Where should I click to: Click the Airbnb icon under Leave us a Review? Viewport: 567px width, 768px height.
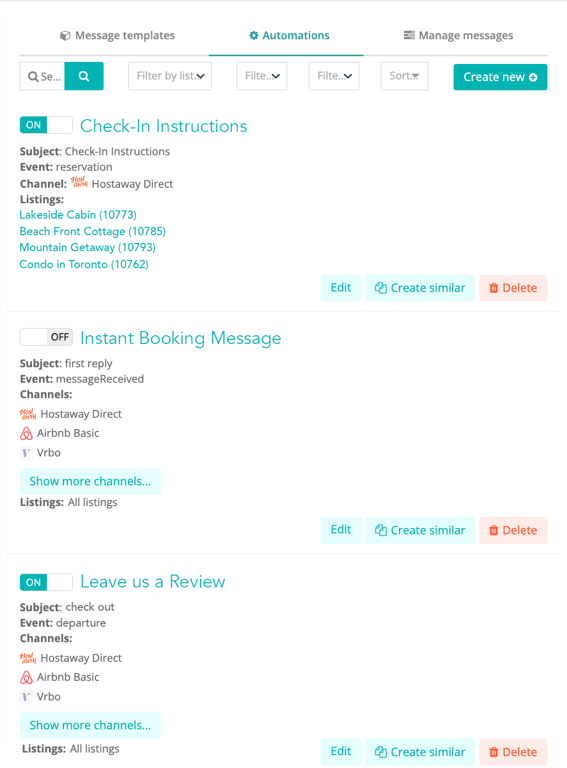point(26,677)
